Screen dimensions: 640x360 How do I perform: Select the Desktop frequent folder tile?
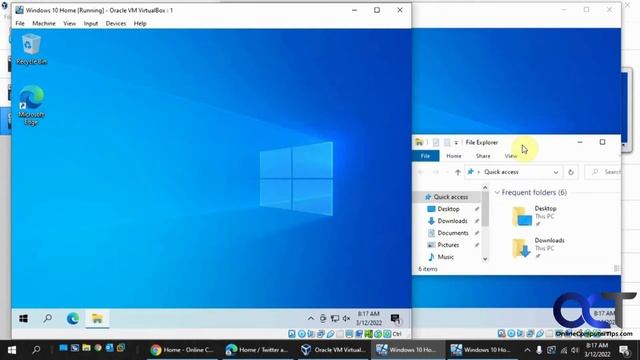[x=535, y=216]
